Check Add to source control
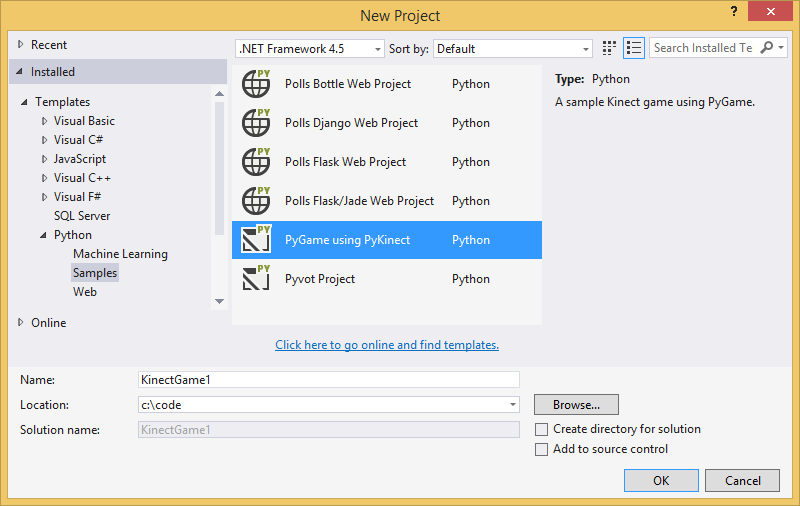 [542, 450]
